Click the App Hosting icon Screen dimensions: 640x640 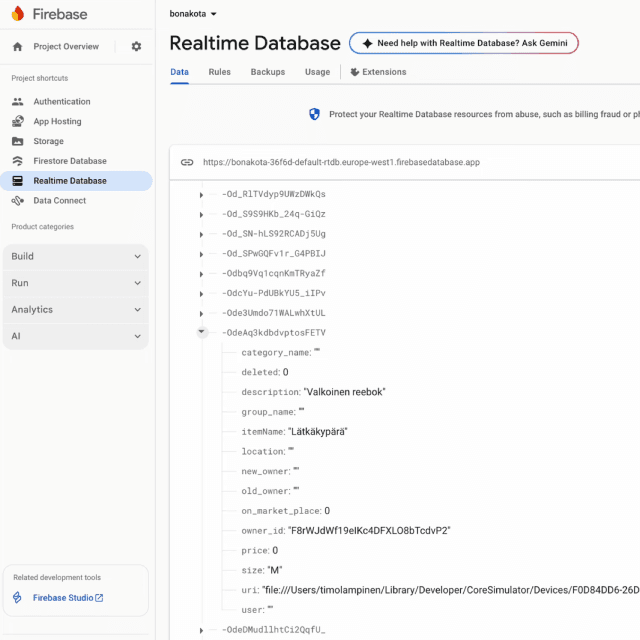click(x=18, y=121)
